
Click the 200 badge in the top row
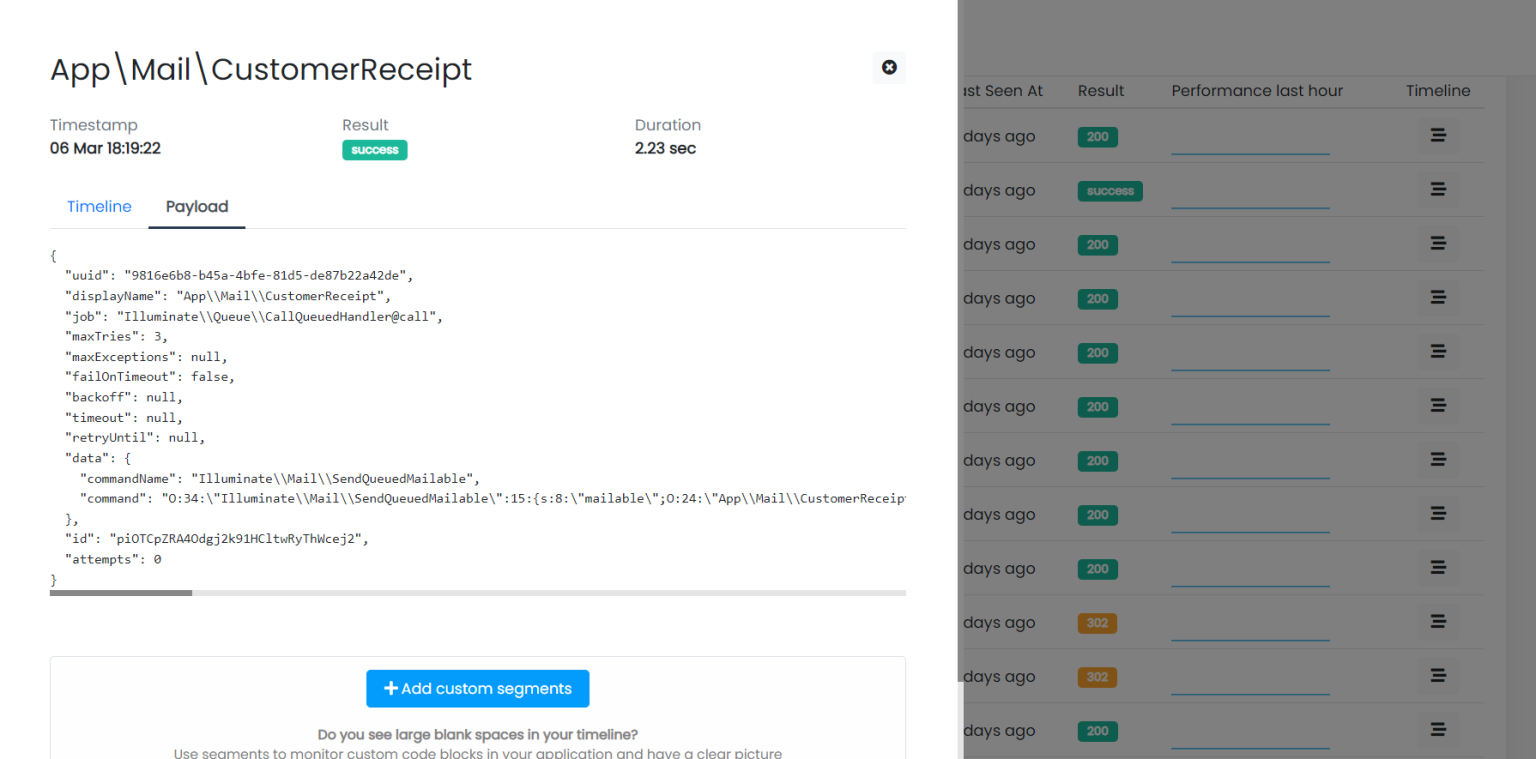coord(1097,136)
